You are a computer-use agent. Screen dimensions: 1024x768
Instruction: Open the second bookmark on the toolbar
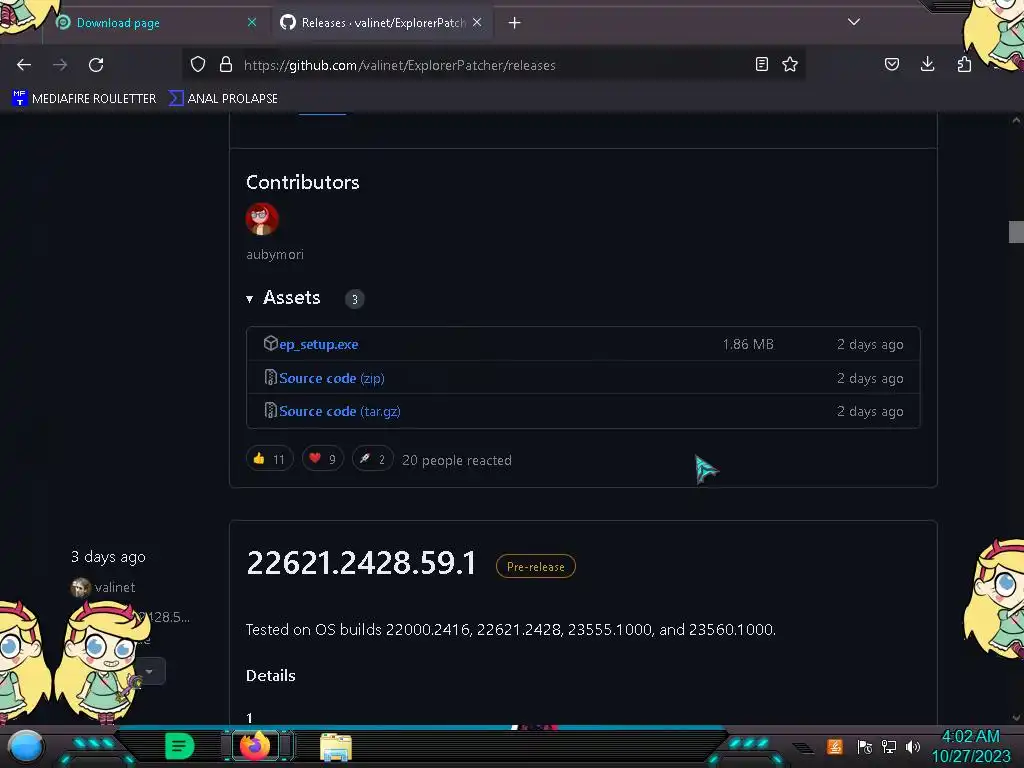[223, 99]
